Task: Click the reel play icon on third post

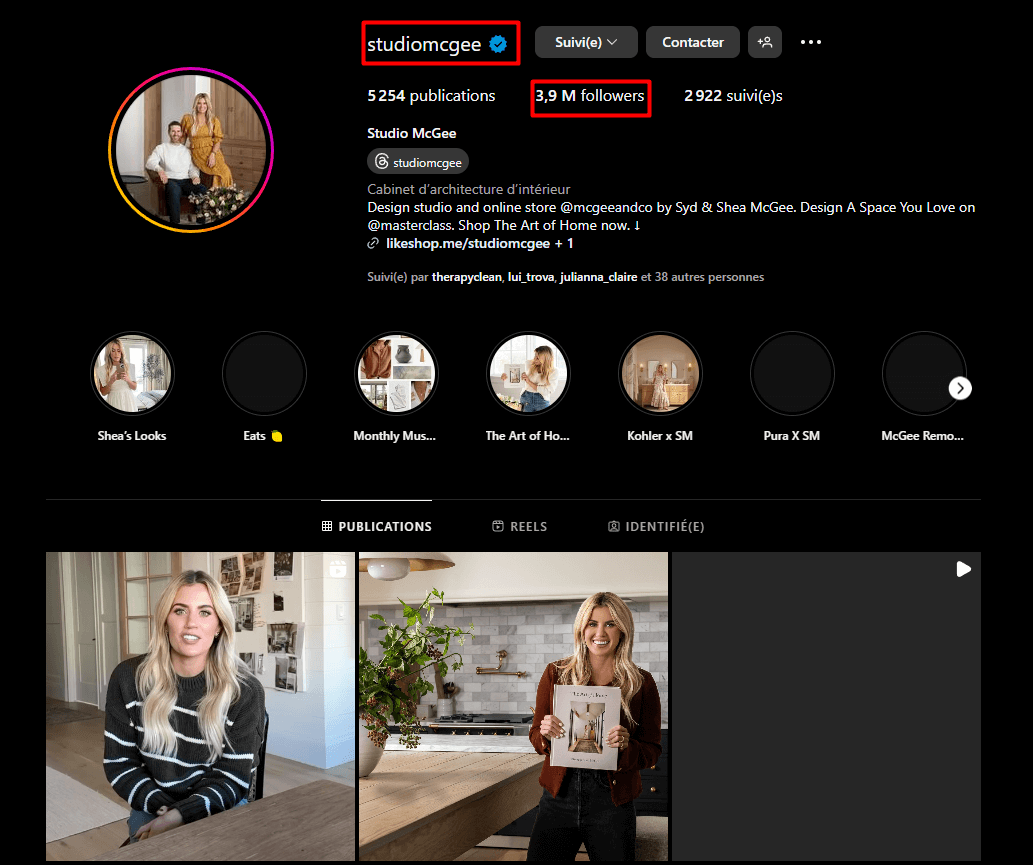Action: coord(963,569)
